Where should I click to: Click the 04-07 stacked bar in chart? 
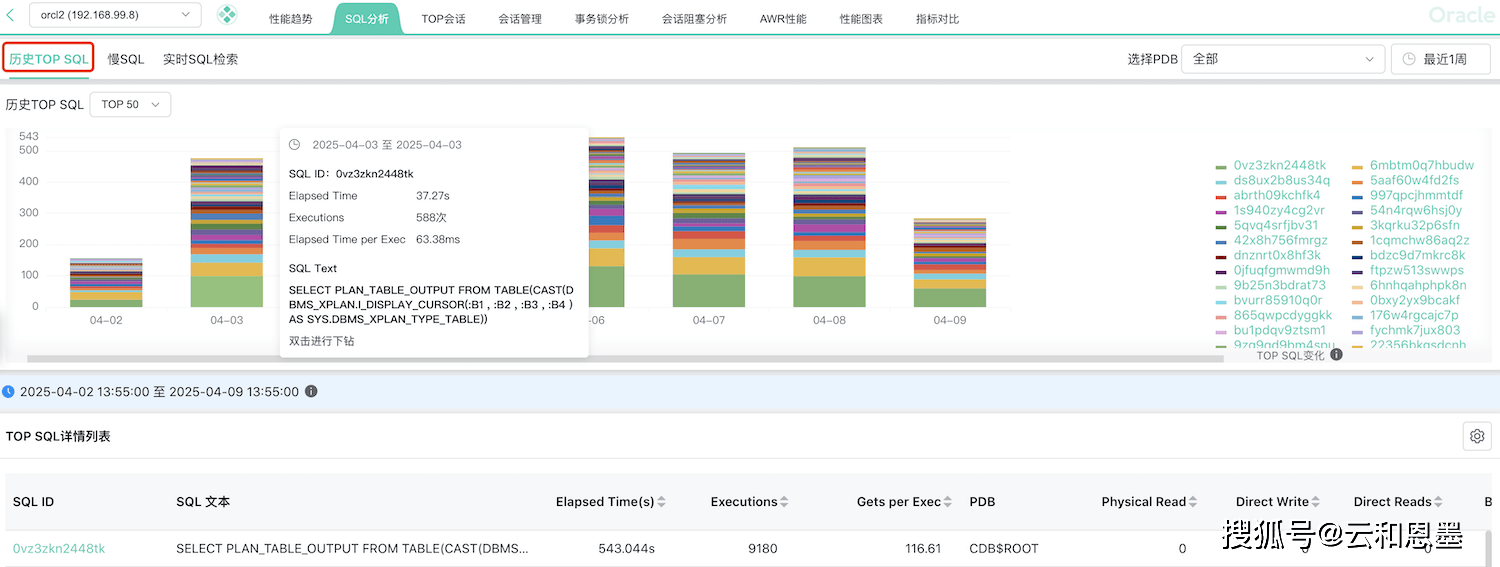click(x=708, y=230)
